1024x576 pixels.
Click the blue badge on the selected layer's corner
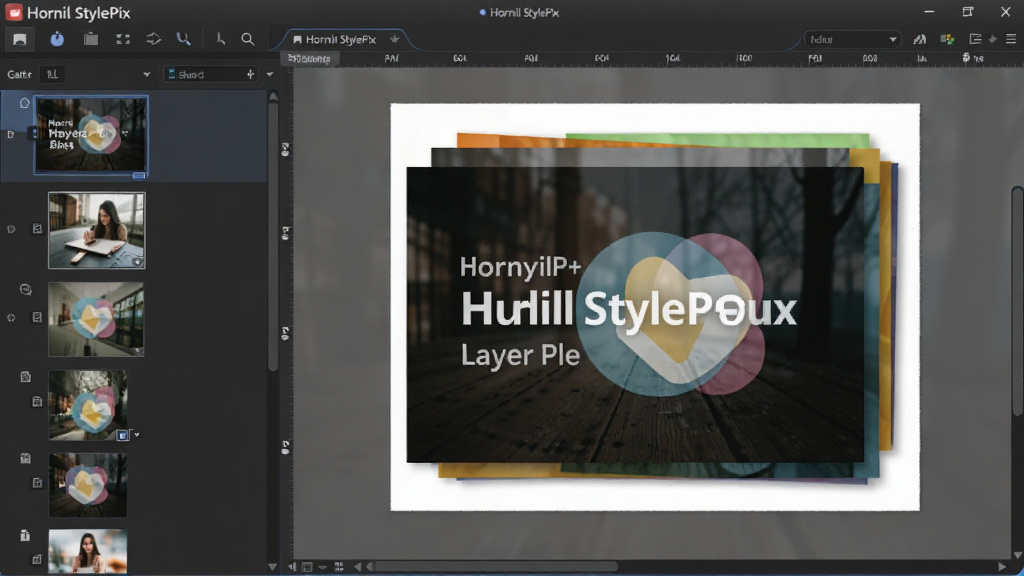(x=138, y=175)
